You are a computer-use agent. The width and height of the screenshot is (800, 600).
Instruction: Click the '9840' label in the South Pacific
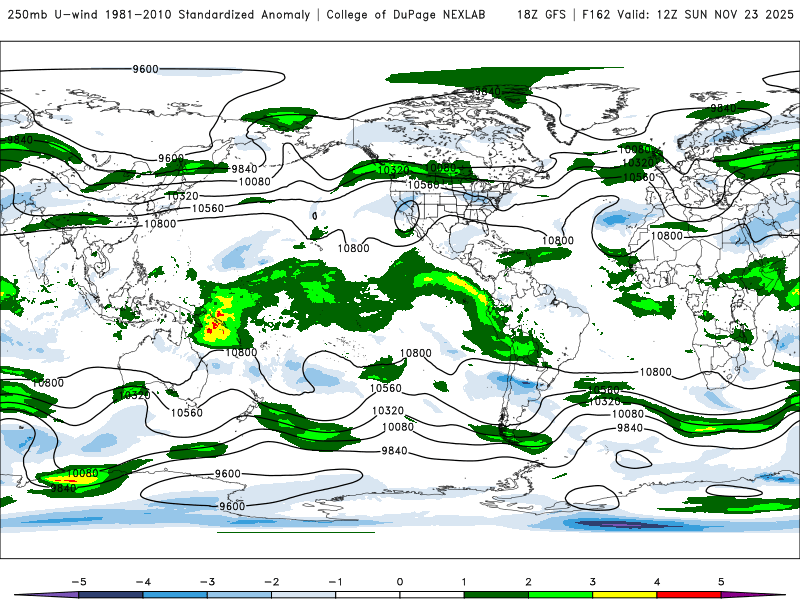(x=394, y=451)
